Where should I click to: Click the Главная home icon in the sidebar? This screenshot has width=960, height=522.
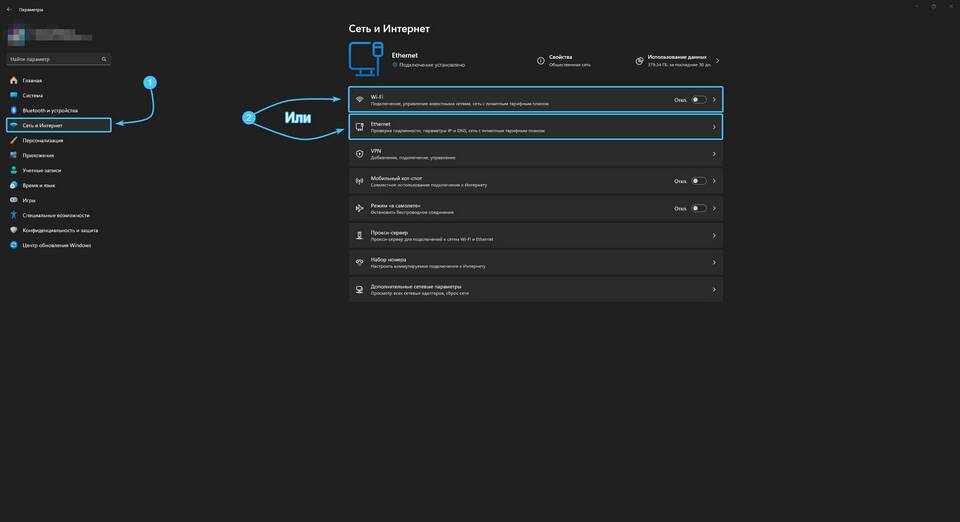point(13,80)
